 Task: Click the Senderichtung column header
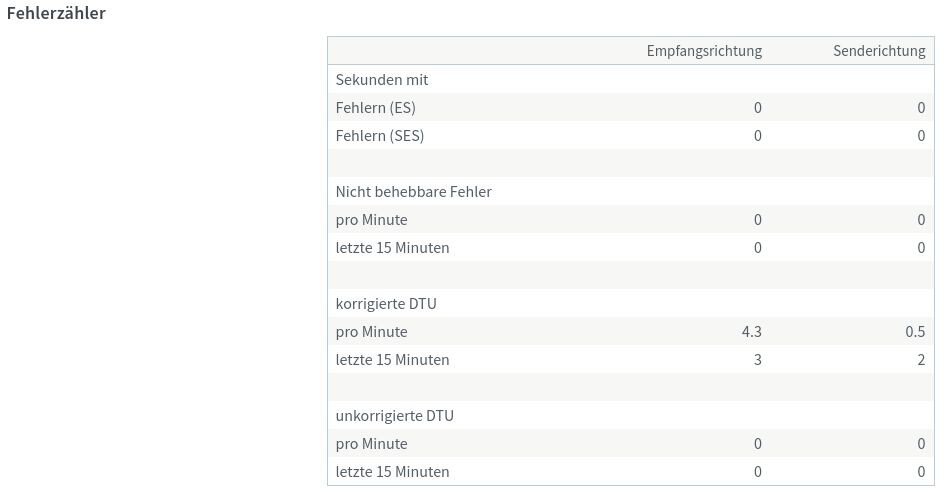coord(879,51)
